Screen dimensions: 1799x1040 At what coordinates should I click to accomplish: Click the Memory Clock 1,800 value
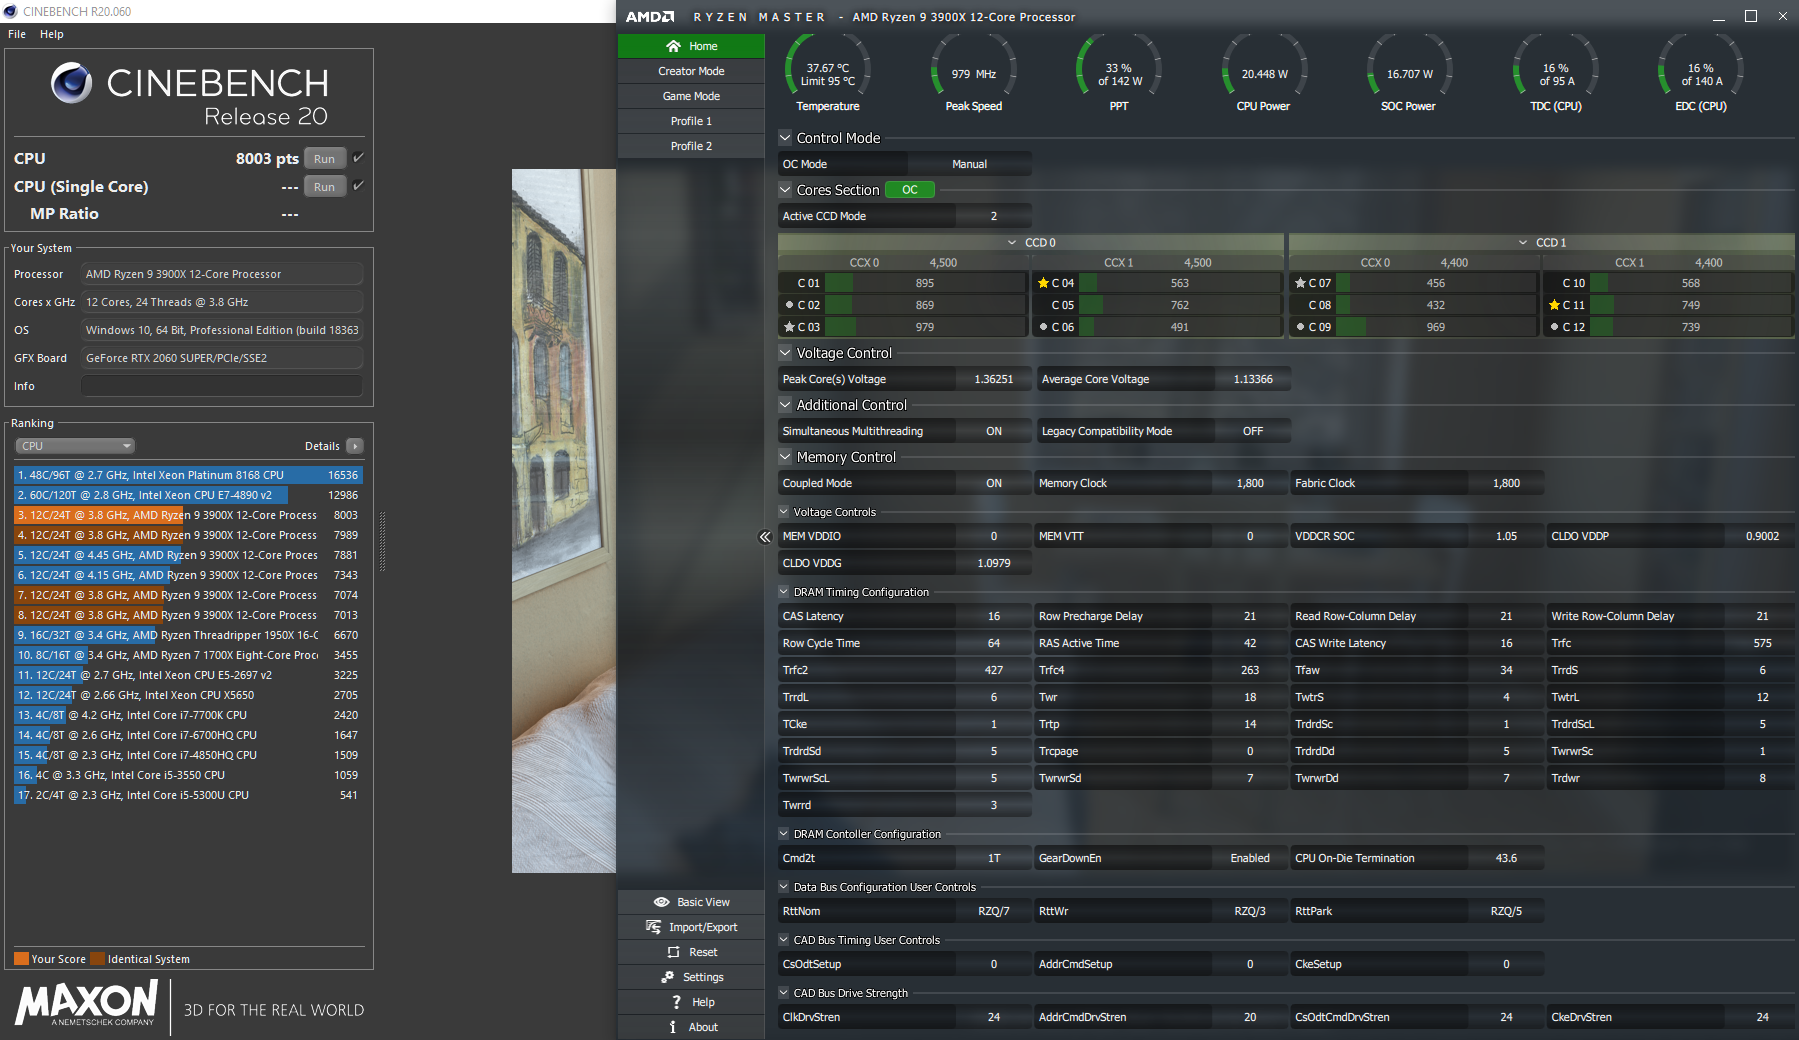pyautogui.click(x=1250, y=483)
